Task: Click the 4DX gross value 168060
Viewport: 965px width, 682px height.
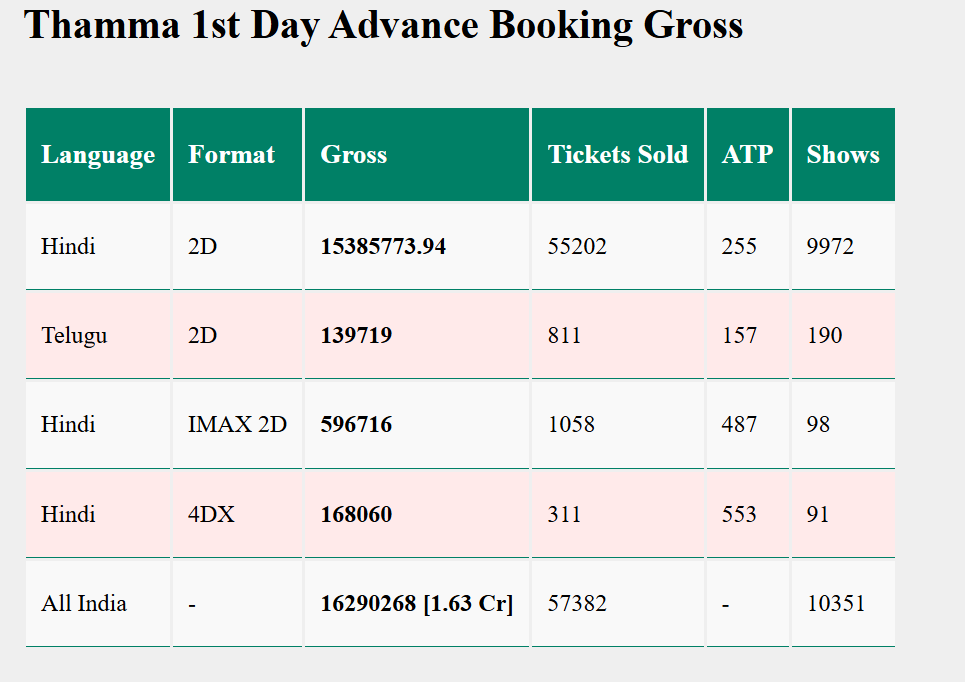Action: point(356,514)
